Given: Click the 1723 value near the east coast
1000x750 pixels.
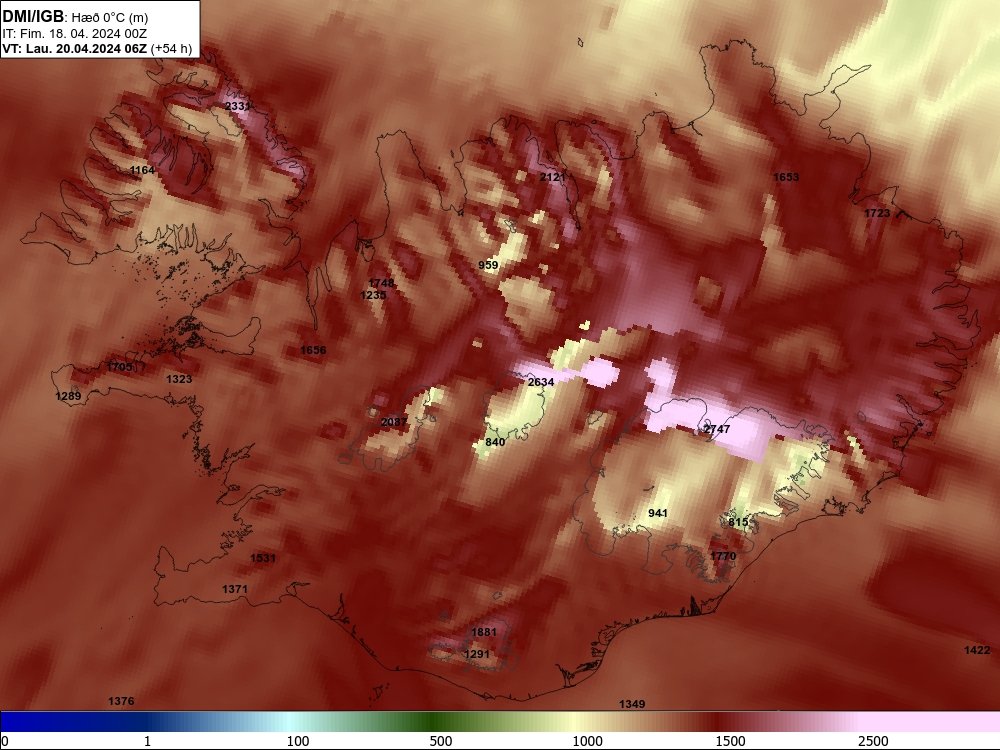Looking at the screenshot, I should pos(877,214).
